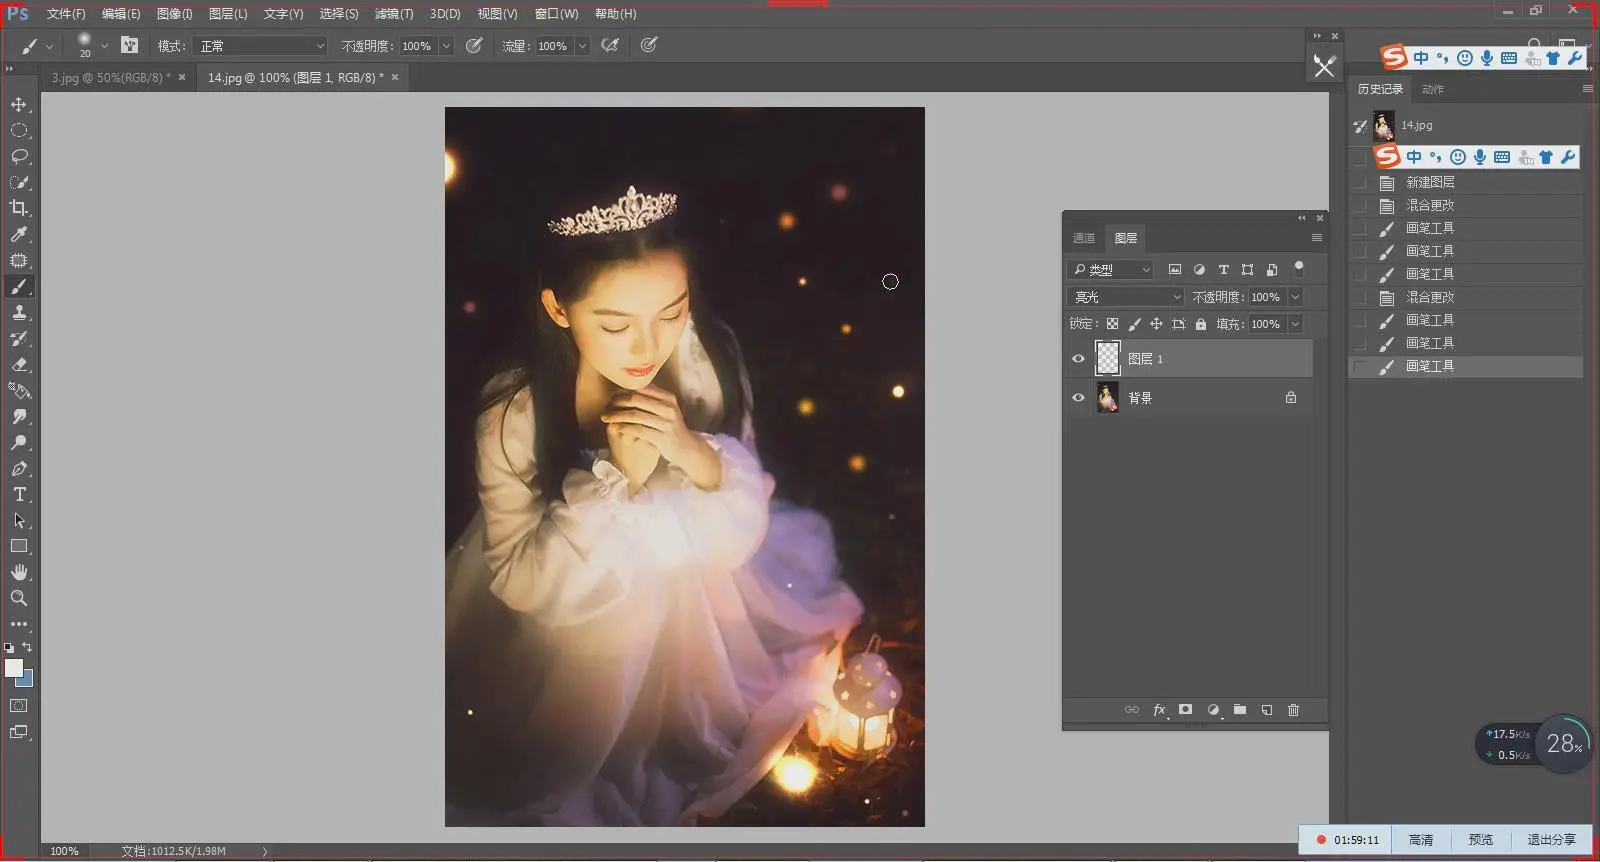This screenshot has height=862, width=1600.
Task: Click the 预览 button
Action: click(x=1481, y=840)
